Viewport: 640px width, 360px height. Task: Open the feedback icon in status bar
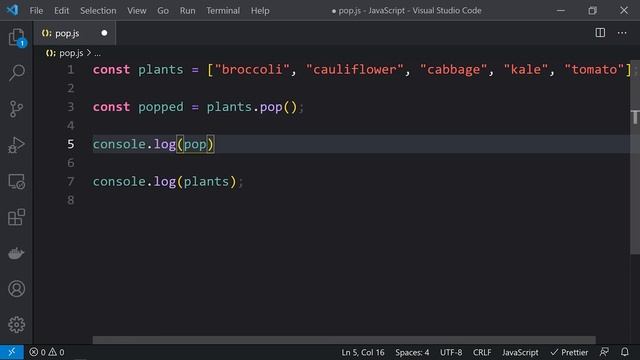[604, 352]
